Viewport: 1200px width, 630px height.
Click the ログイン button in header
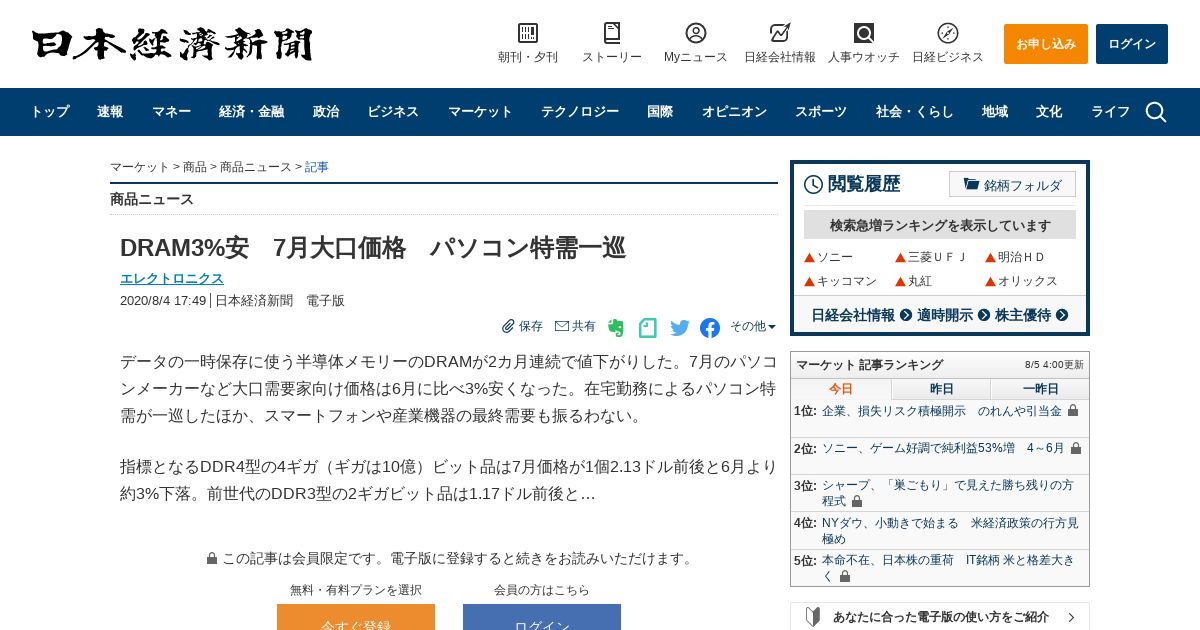pyautogui.click(x=1132, y=44)
